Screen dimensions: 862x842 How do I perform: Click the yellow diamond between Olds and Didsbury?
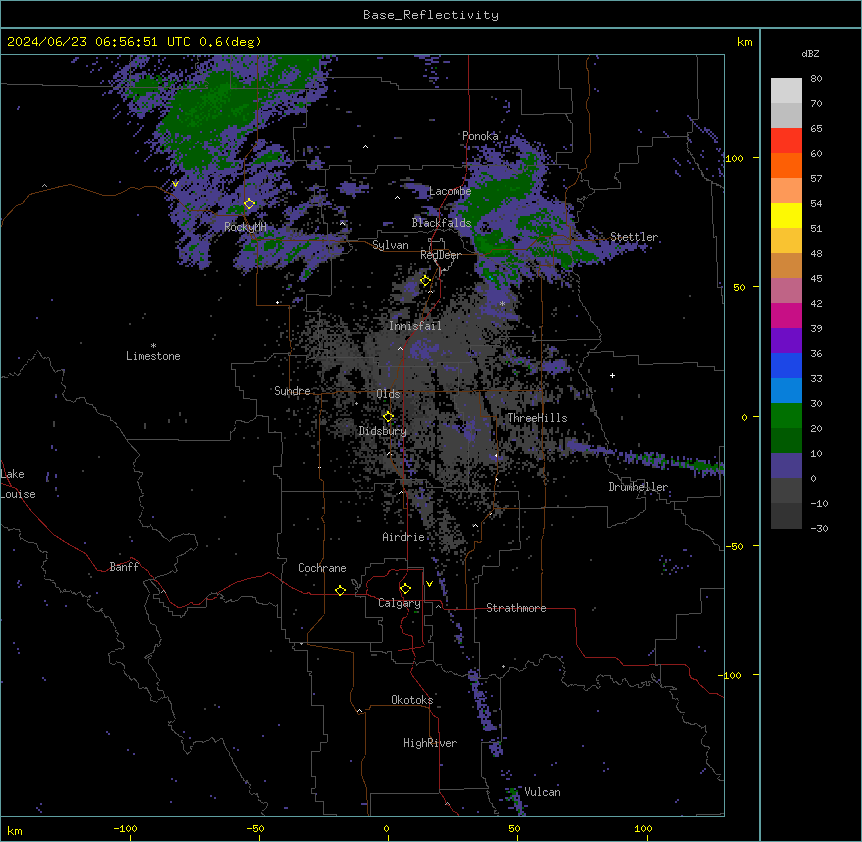click(x=389, y=417)
